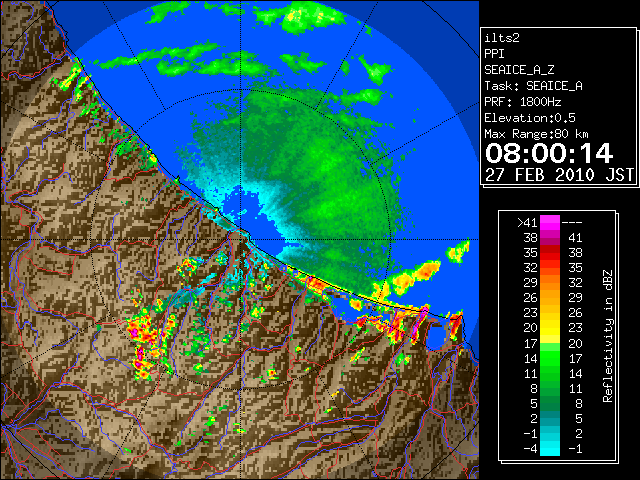
Task: Click the 'ilts2' radar site label
Action: click(502, 38)
